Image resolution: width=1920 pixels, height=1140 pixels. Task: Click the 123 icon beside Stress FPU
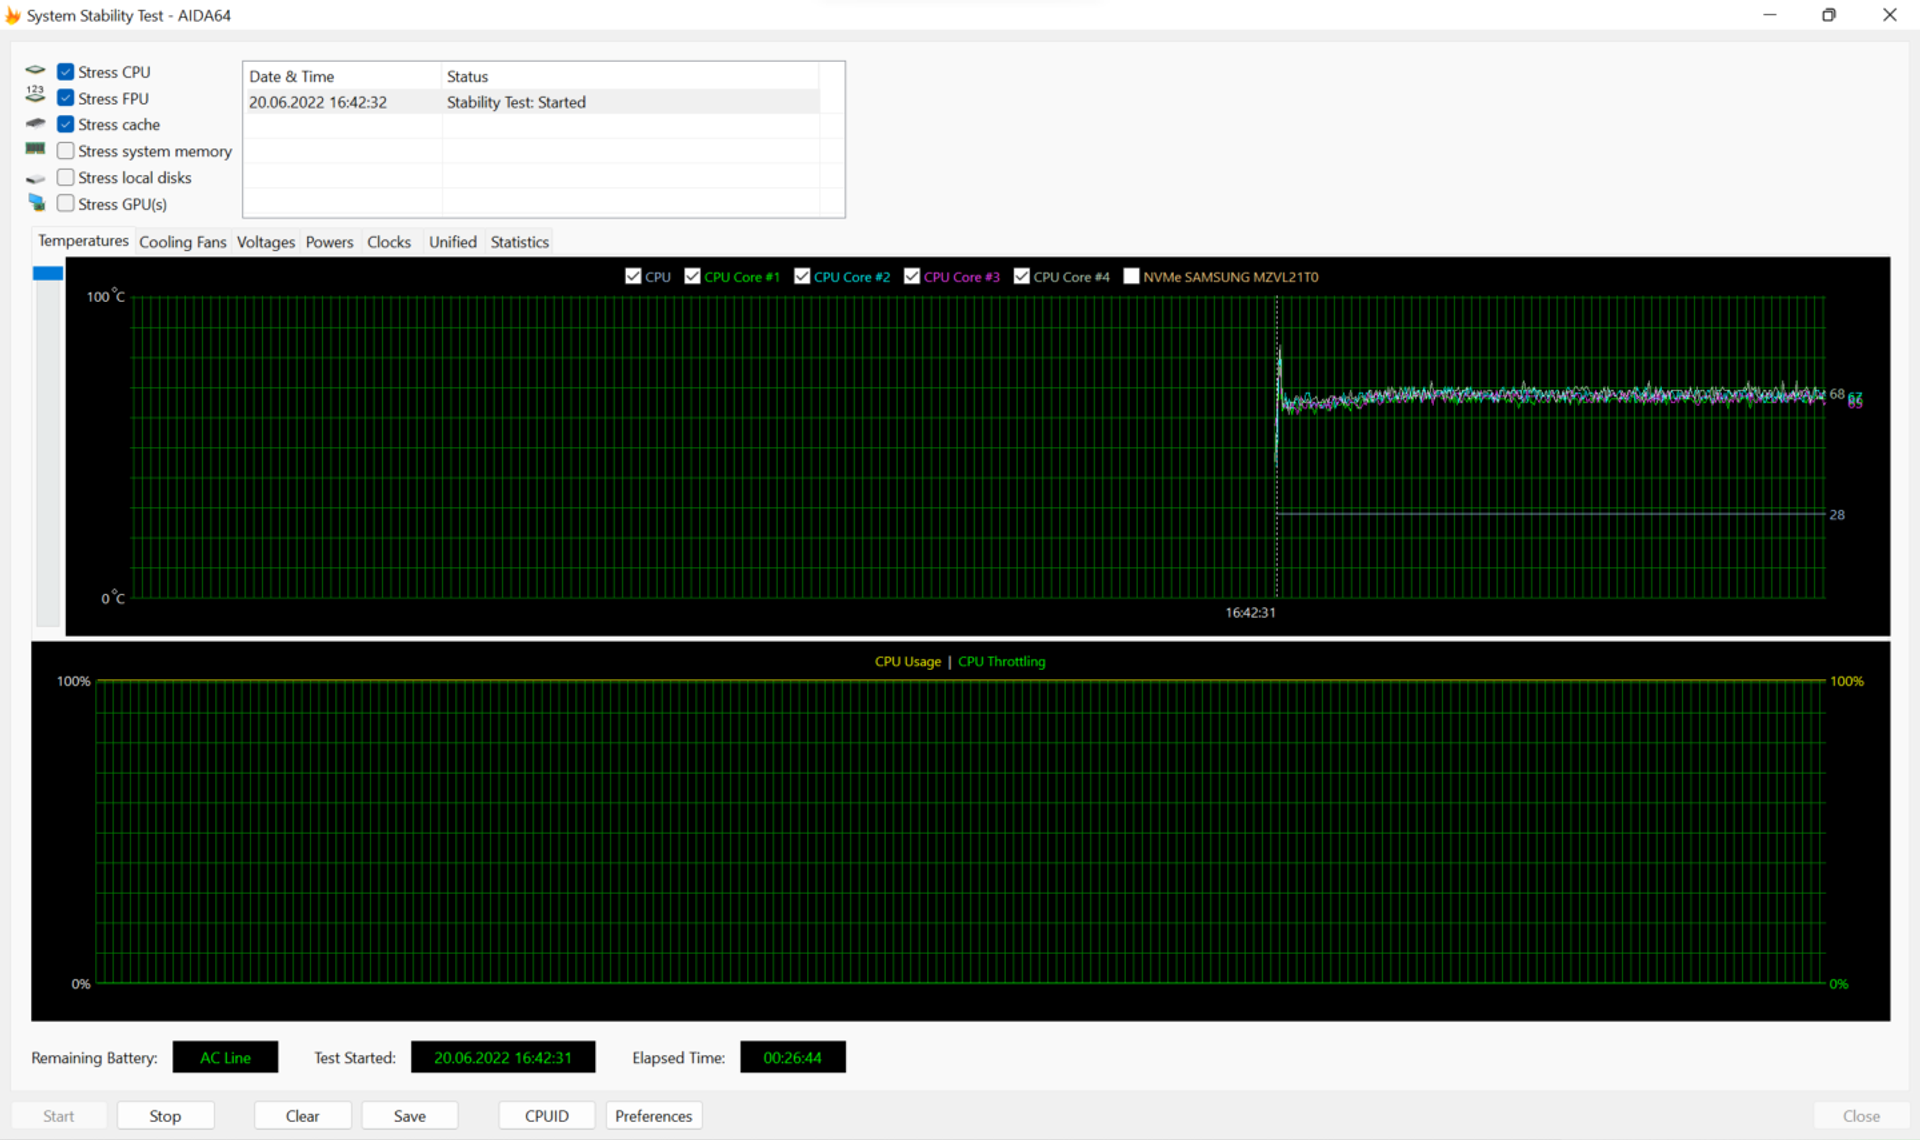(x=35, y=94)
